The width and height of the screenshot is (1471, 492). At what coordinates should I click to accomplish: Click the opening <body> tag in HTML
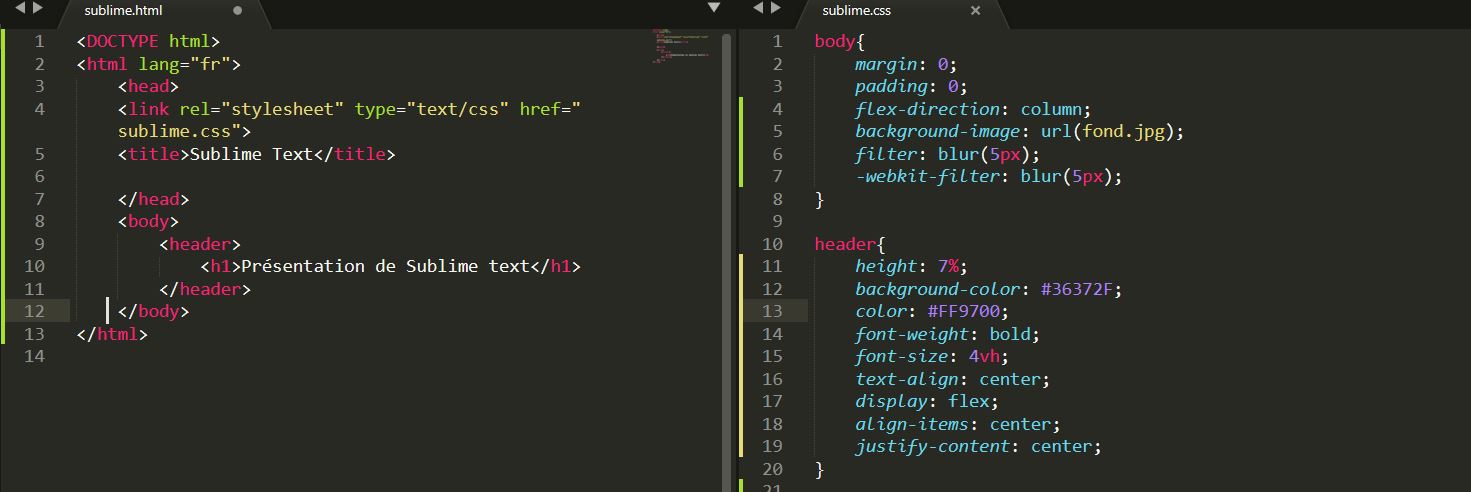point(148,221)
